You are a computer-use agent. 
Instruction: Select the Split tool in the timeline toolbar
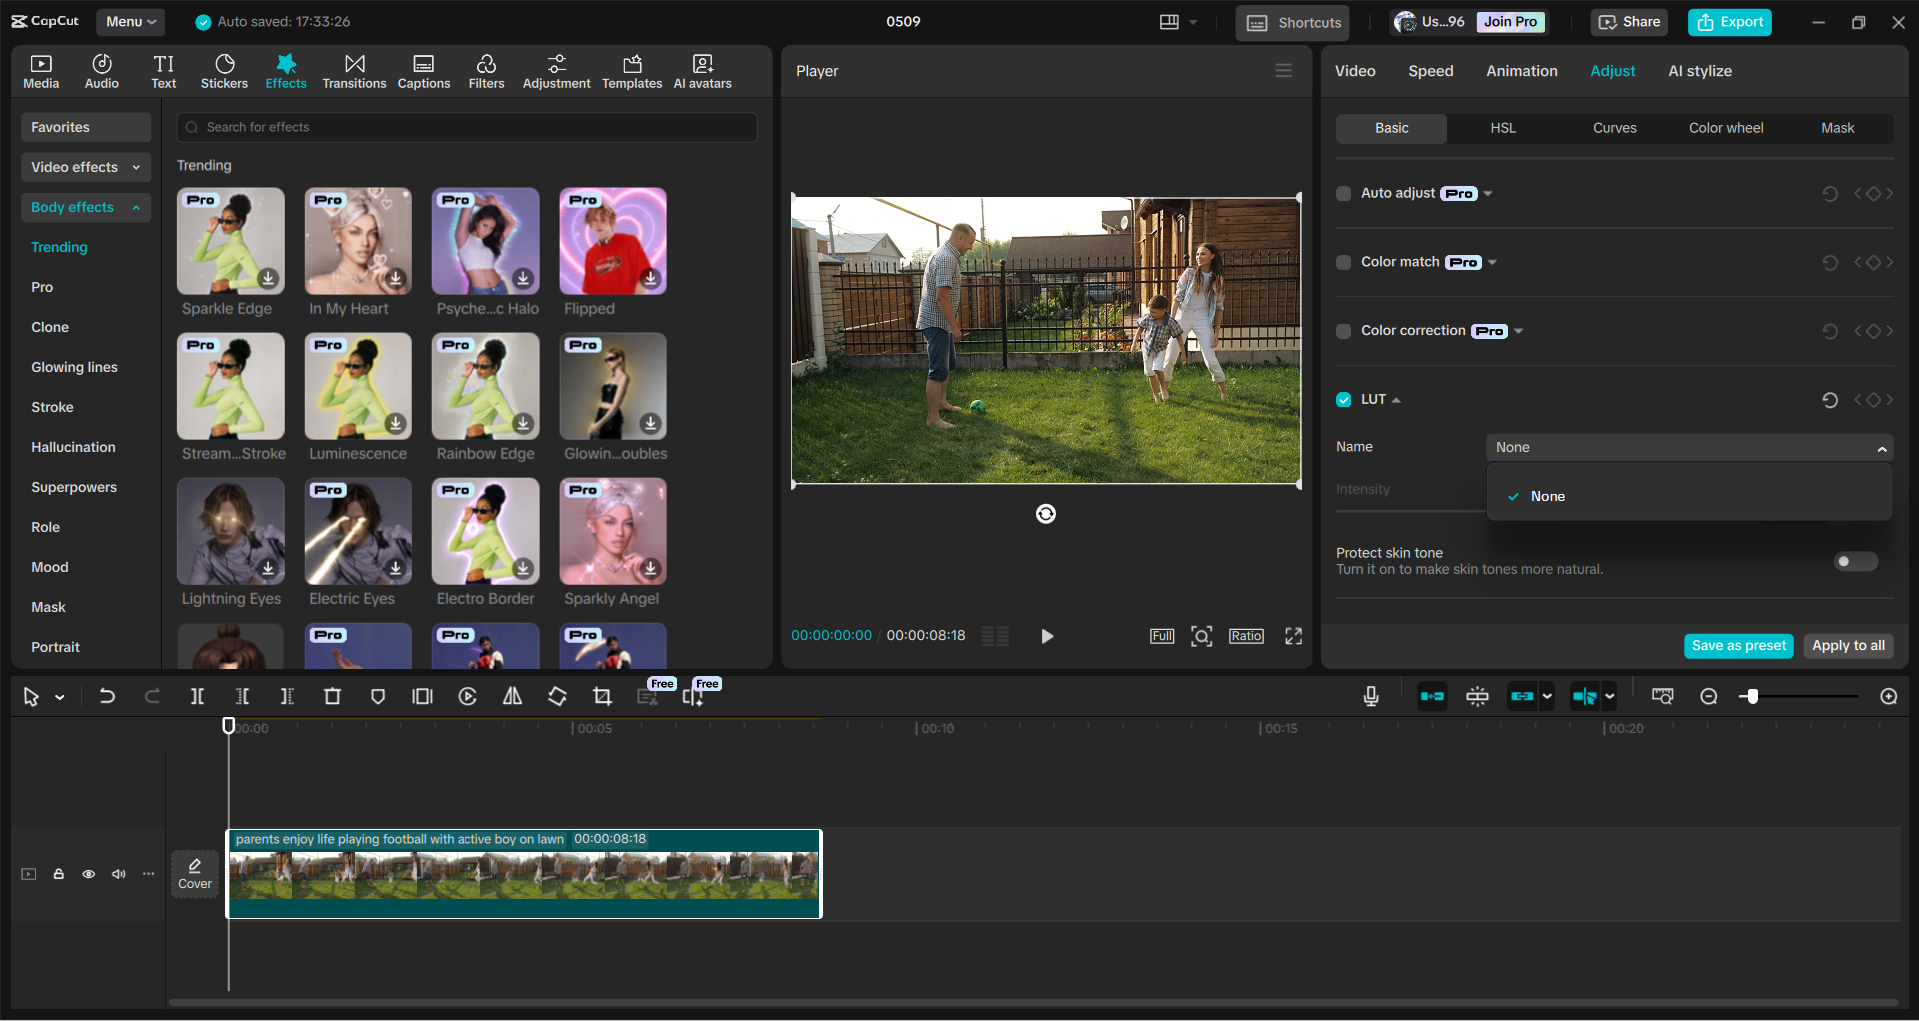(197, 696)
